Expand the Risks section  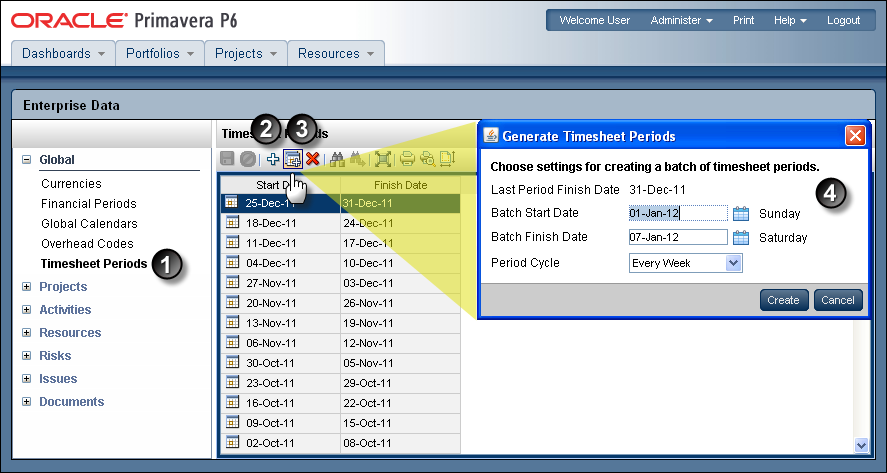26,356
